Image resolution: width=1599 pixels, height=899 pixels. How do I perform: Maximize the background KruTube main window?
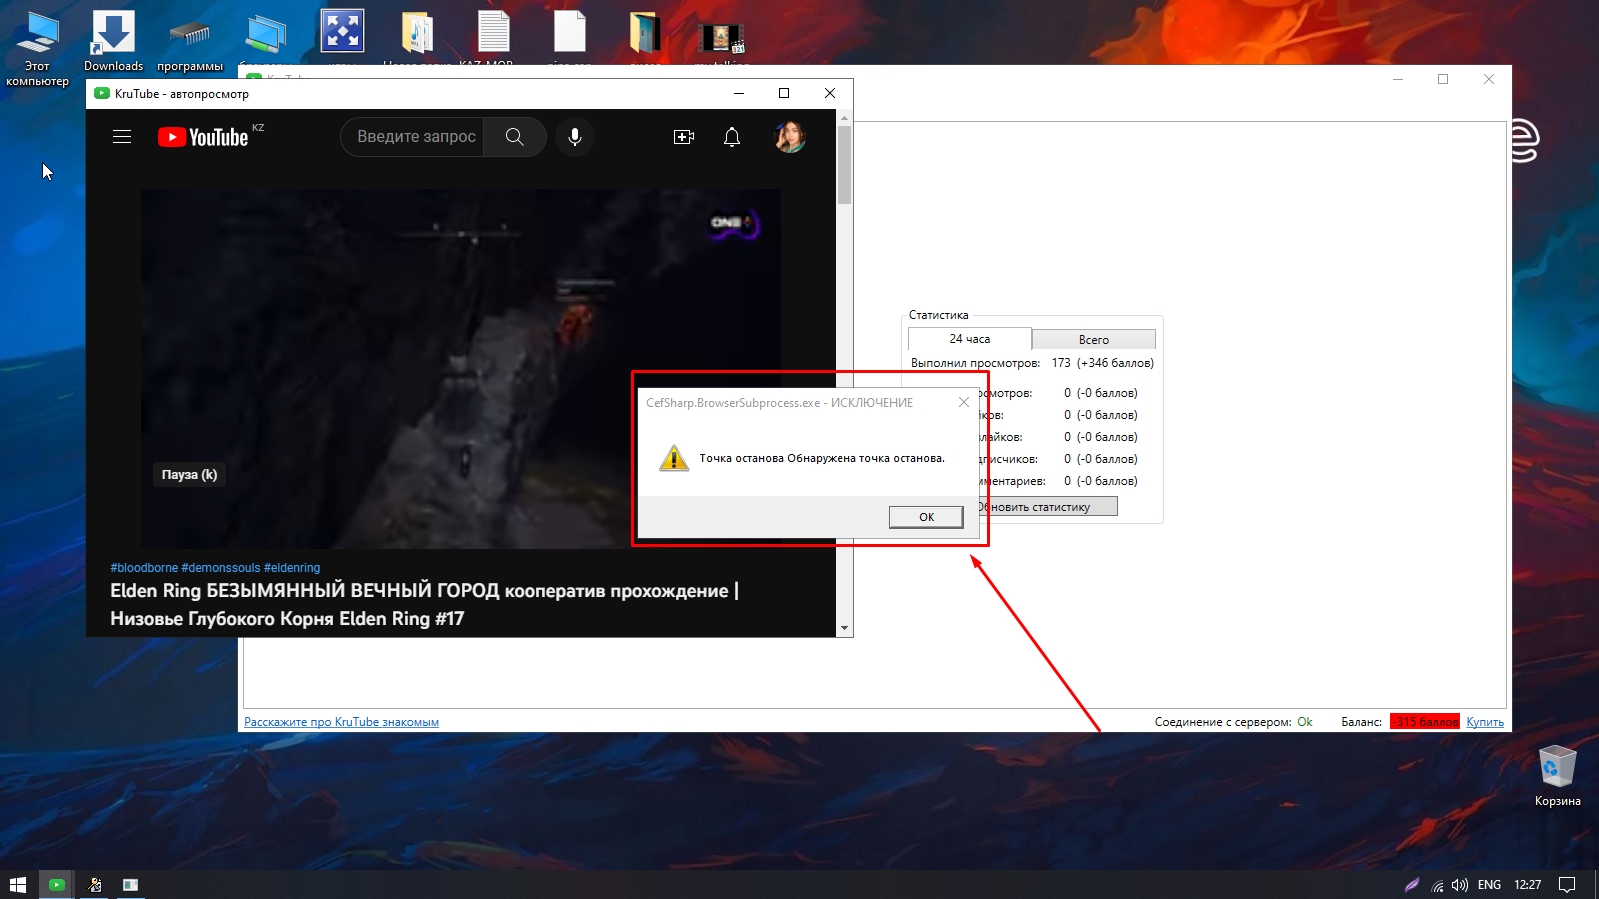click(x=1443, y=79)
